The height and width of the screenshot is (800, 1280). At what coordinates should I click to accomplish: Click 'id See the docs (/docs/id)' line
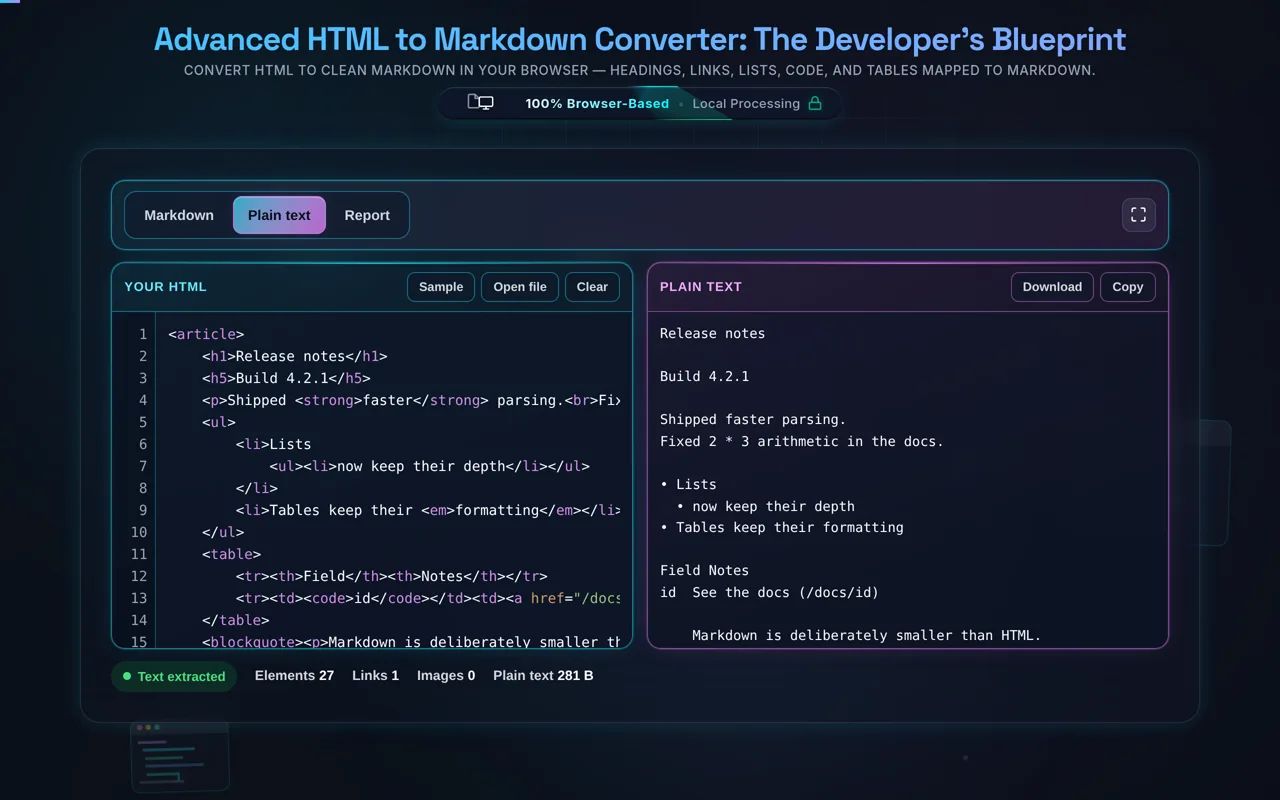(769, 592)
